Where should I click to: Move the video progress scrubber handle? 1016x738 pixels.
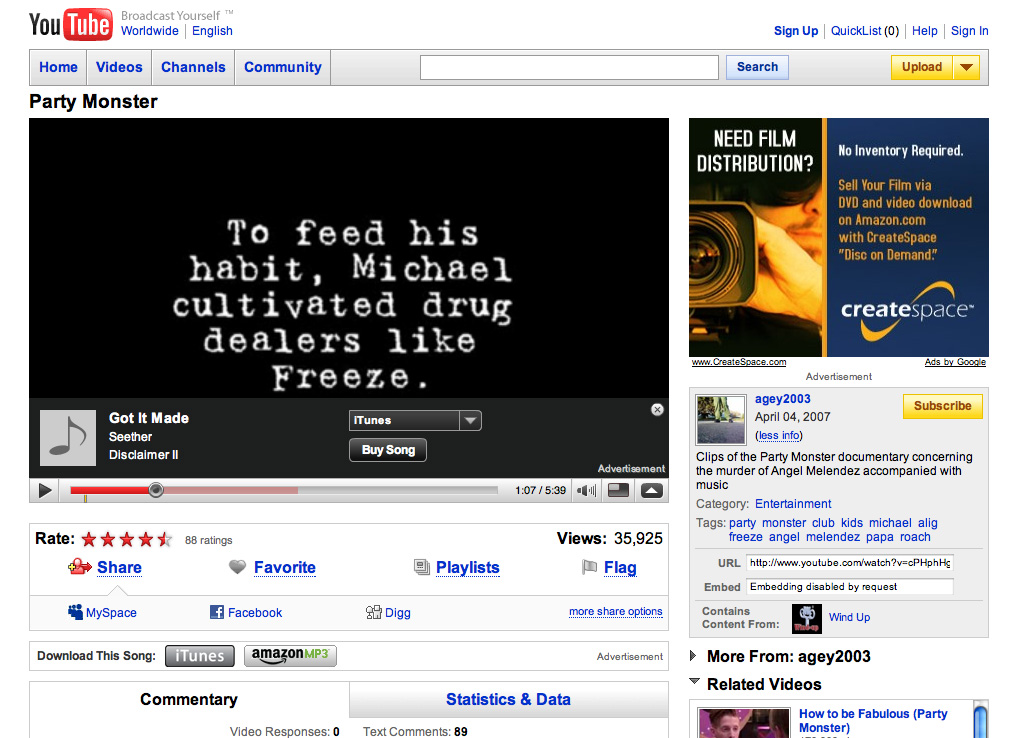156,490
